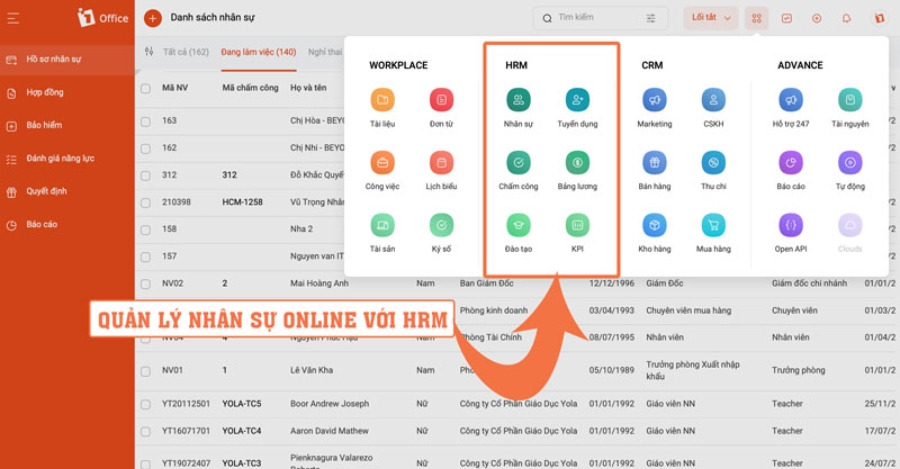
Task: Select the row checkbox for NV02
Action: coord(146,283)
